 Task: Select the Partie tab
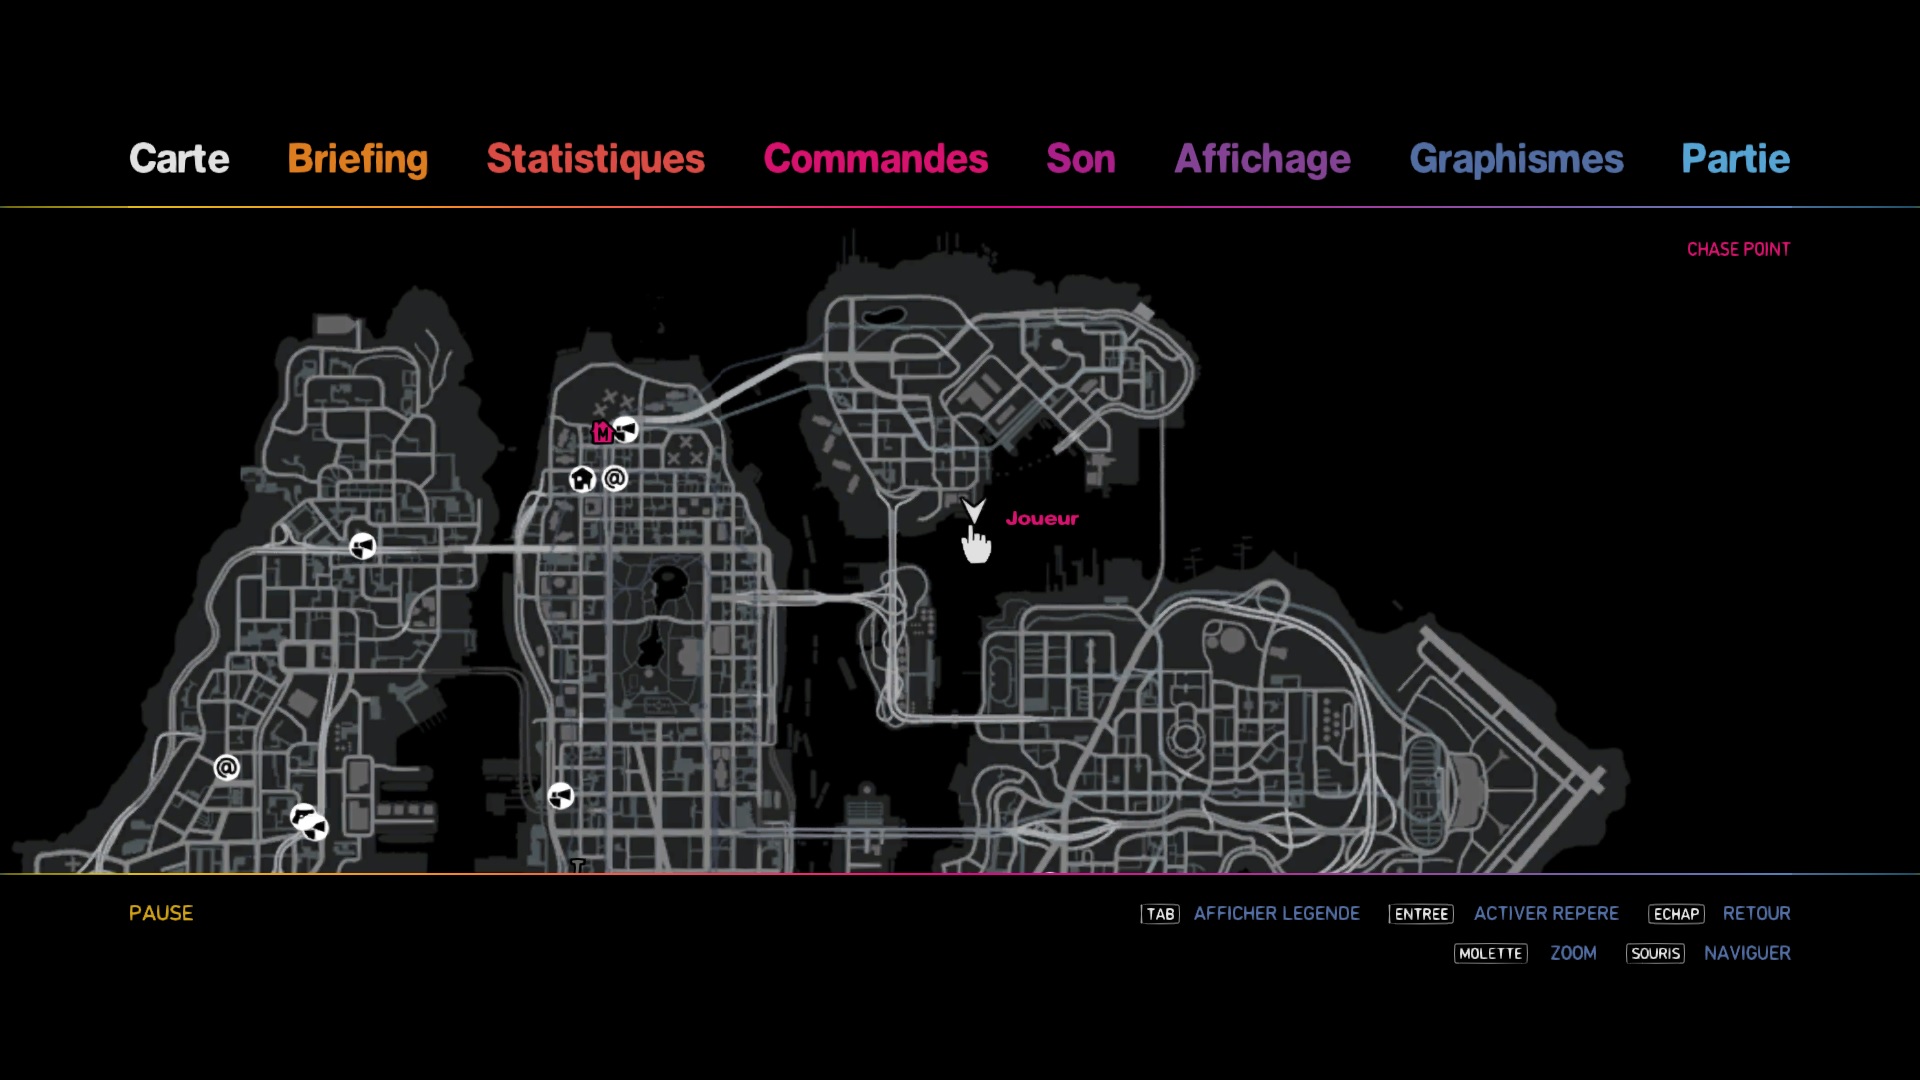(x=1736, y=159)
